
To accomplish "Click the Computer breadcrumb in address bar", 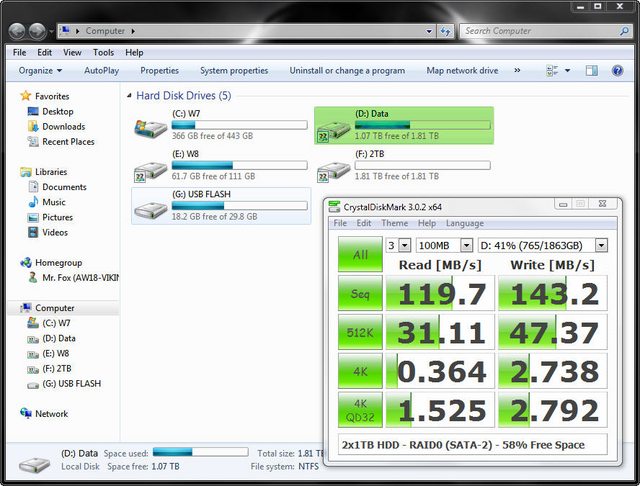I will 105,31.
